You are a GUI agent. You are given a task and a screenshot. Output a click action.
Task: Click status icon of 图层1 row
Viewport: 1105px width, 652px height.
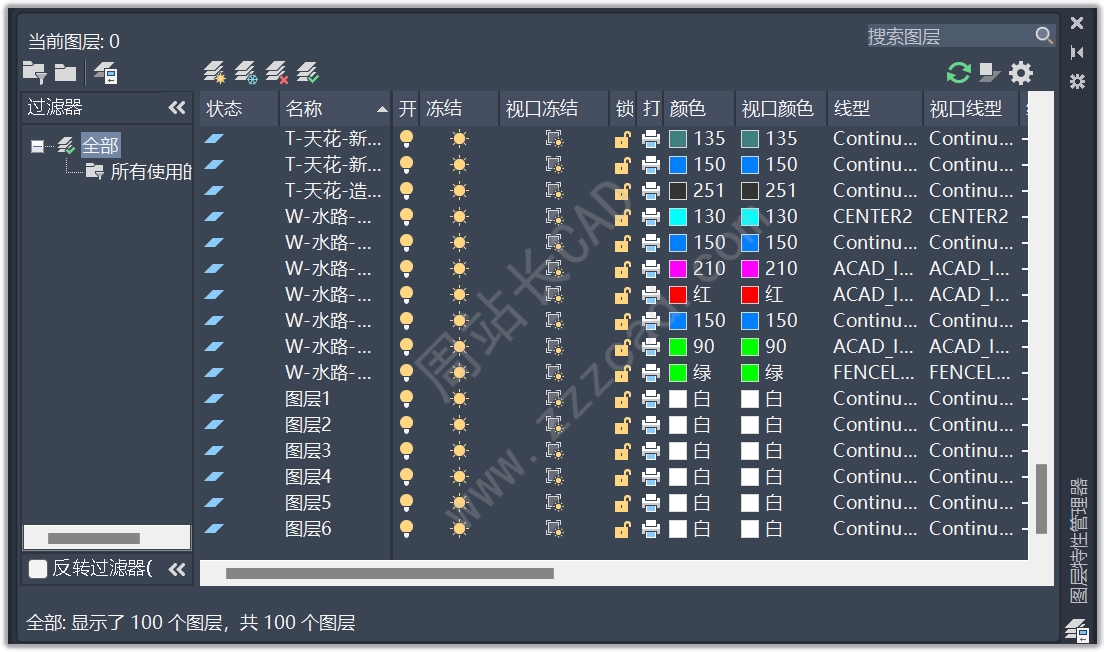pyautogui.click(x=214, y=398)
